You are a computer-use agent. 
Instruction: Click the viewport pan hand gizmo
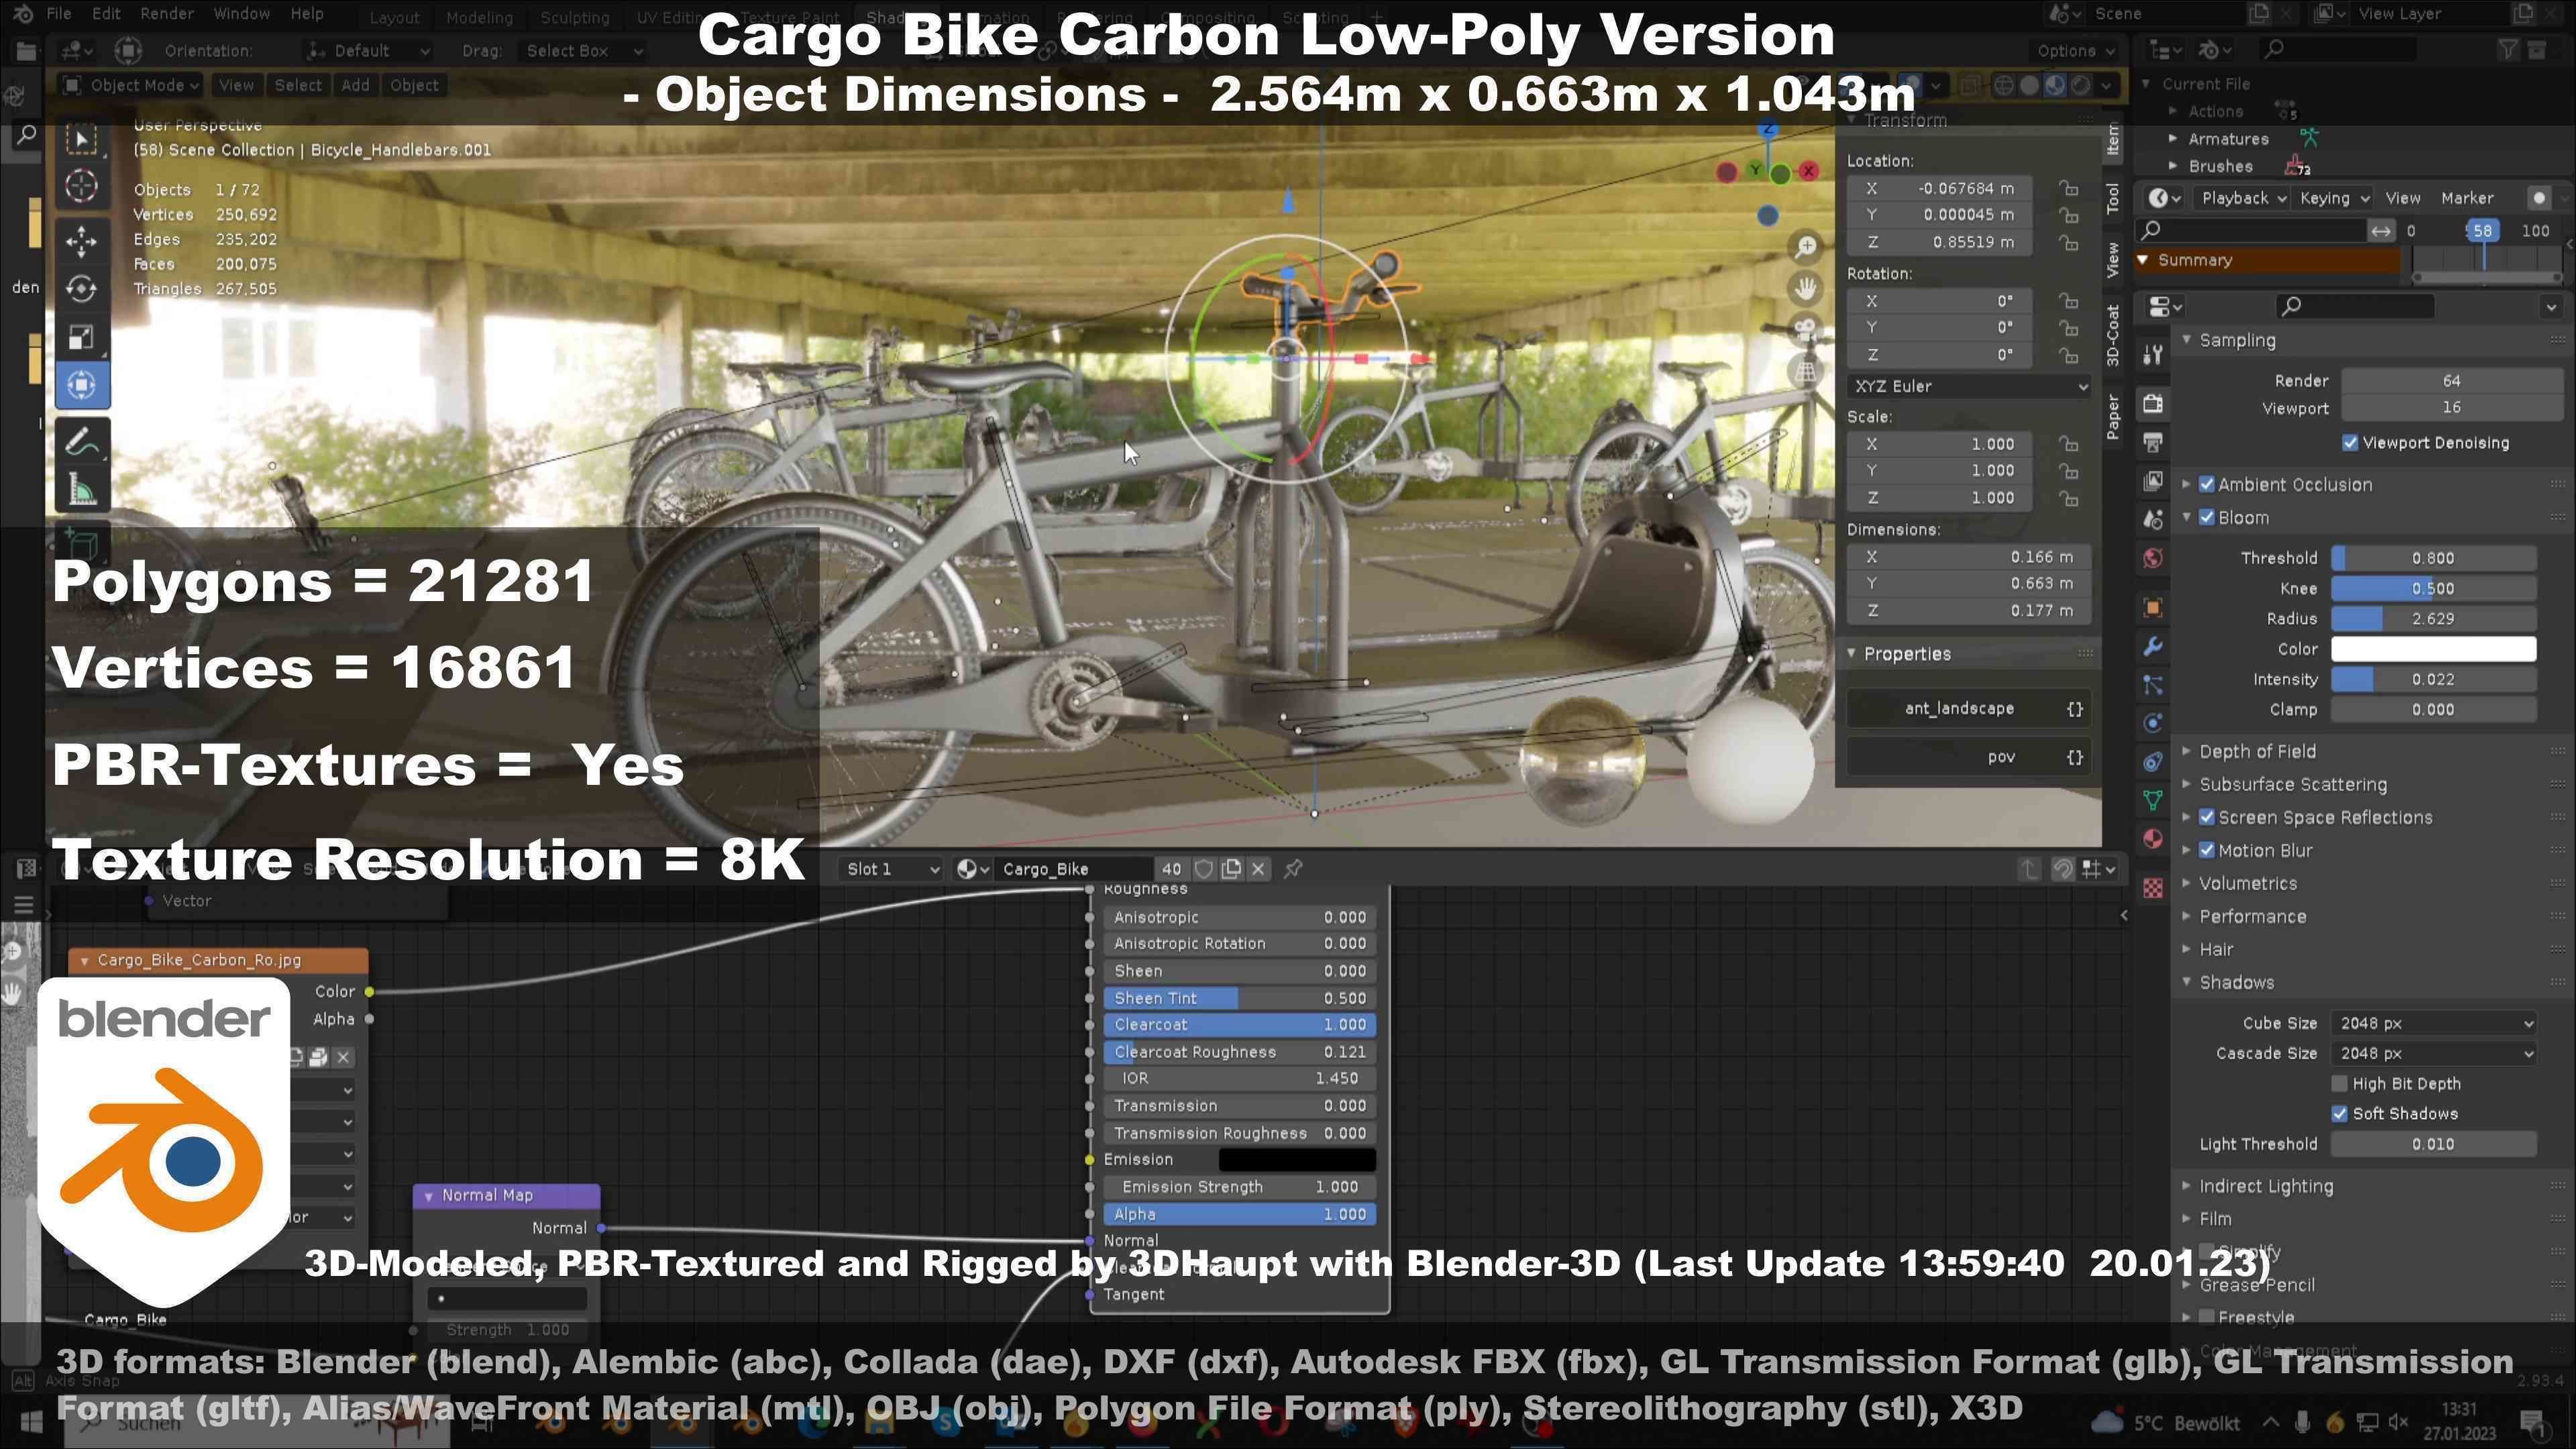(x=1806, y=288)
